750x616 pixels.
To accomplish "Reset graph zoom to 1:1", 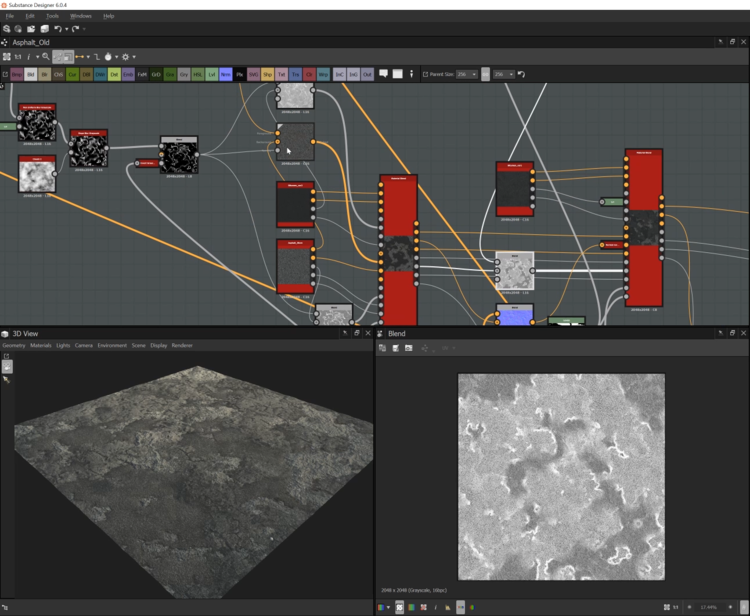I will coord(18,56).
